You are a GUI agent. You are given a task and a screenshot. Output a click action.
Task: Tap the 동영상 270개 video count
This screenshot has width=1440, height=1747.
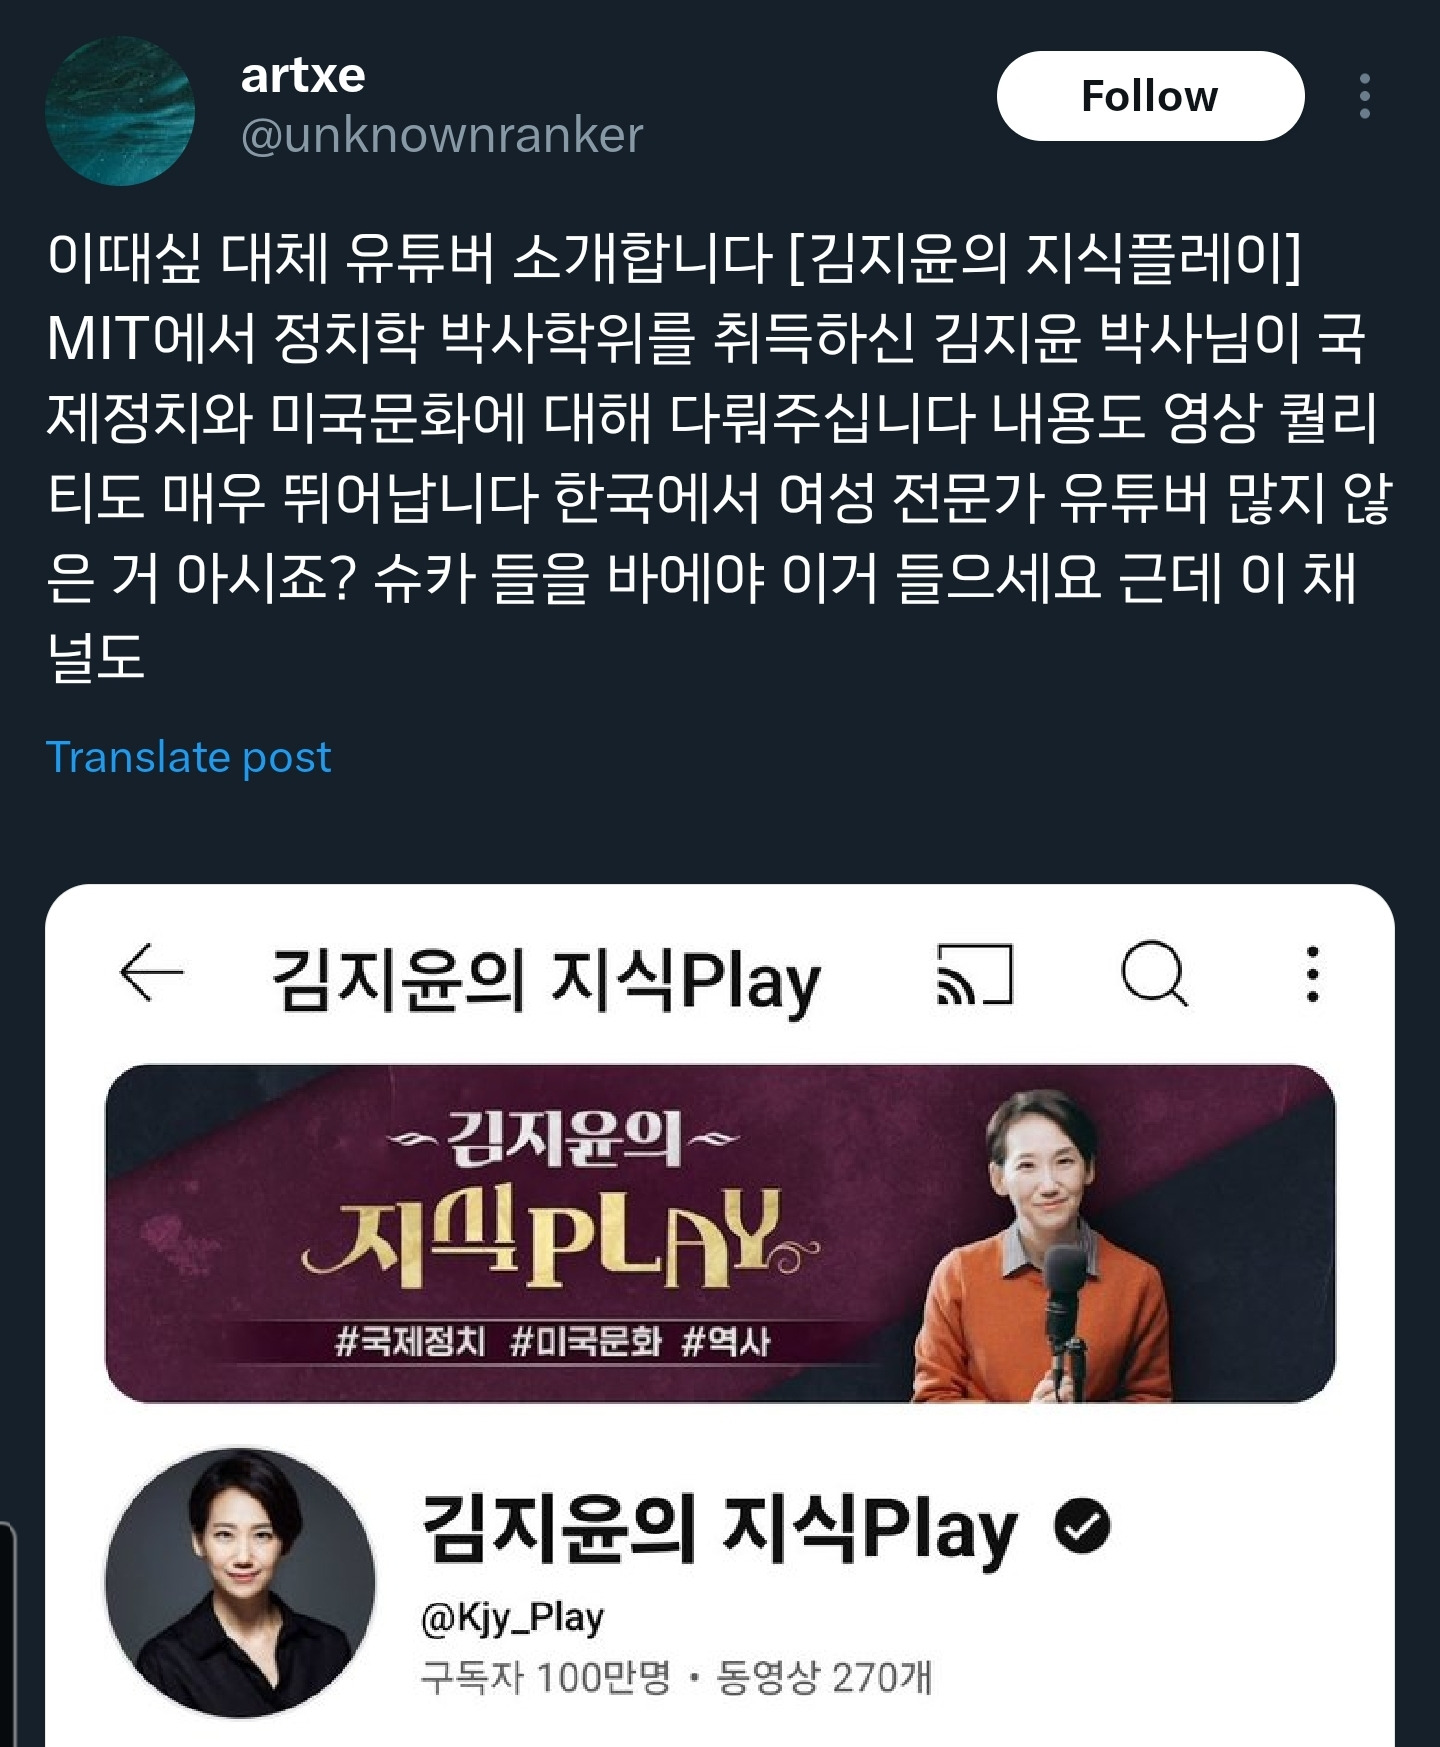pos(825,1677)
